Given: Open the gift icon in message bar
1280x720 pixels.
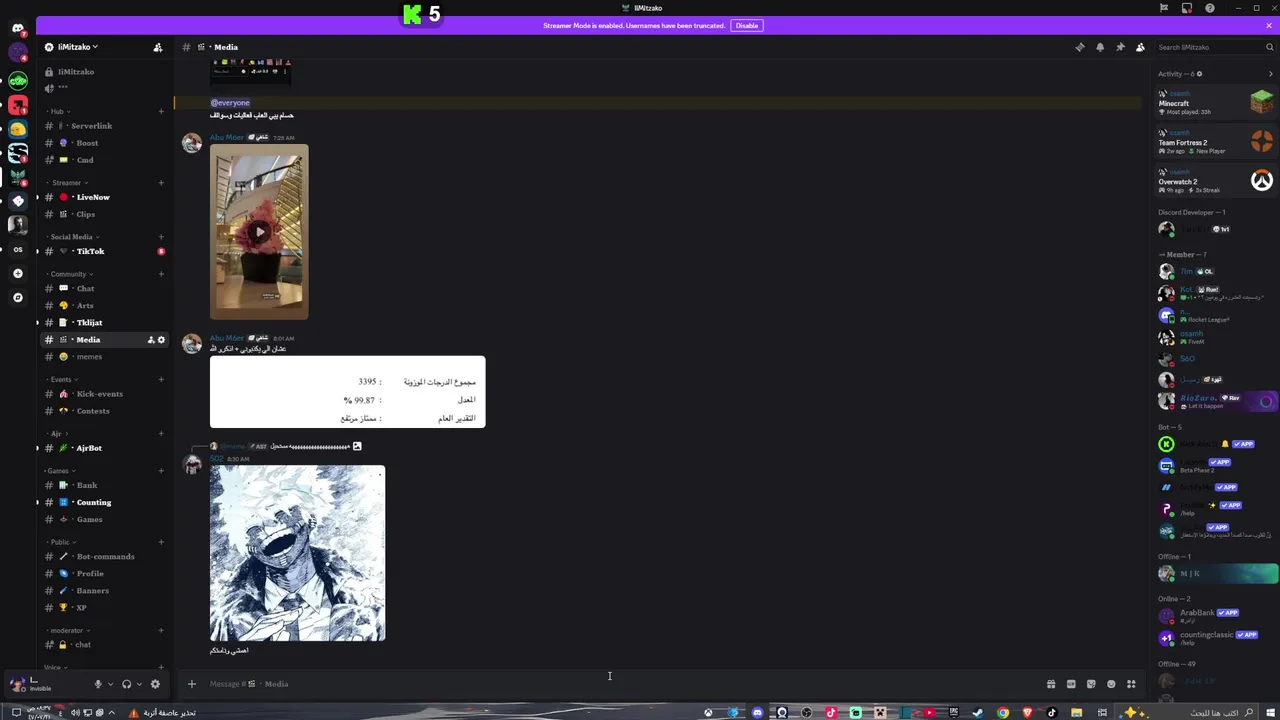Looking at the screenshot, I should tap(1051, 684).
